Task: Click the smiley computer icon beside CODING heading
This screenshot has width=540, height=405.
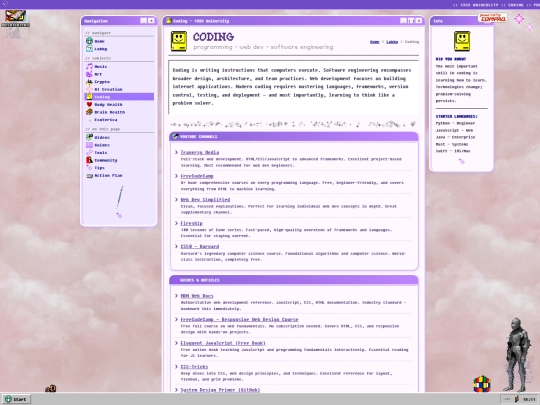Action: (179, 41)
